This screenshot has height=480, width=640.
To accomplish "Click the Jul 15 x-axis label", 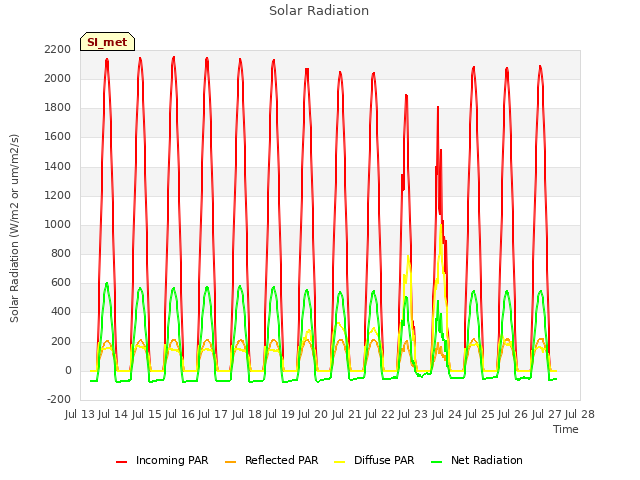I will (147, 414).
